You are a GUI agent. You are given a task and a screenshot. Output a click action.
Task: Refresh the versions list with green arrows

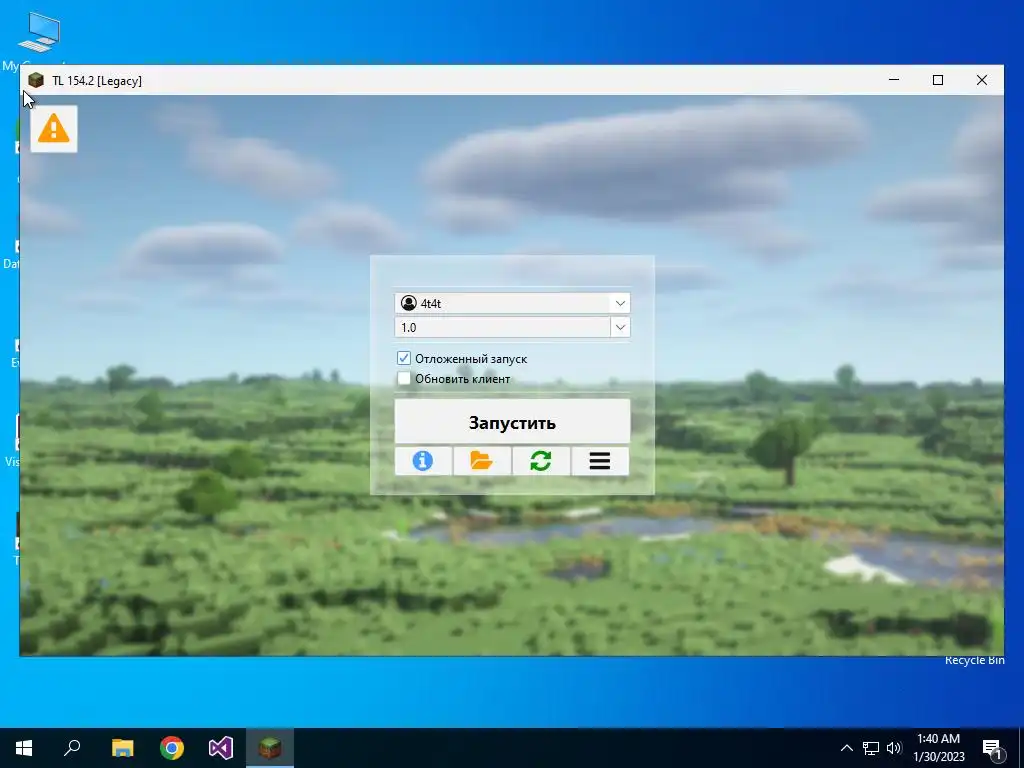point(541,461)
